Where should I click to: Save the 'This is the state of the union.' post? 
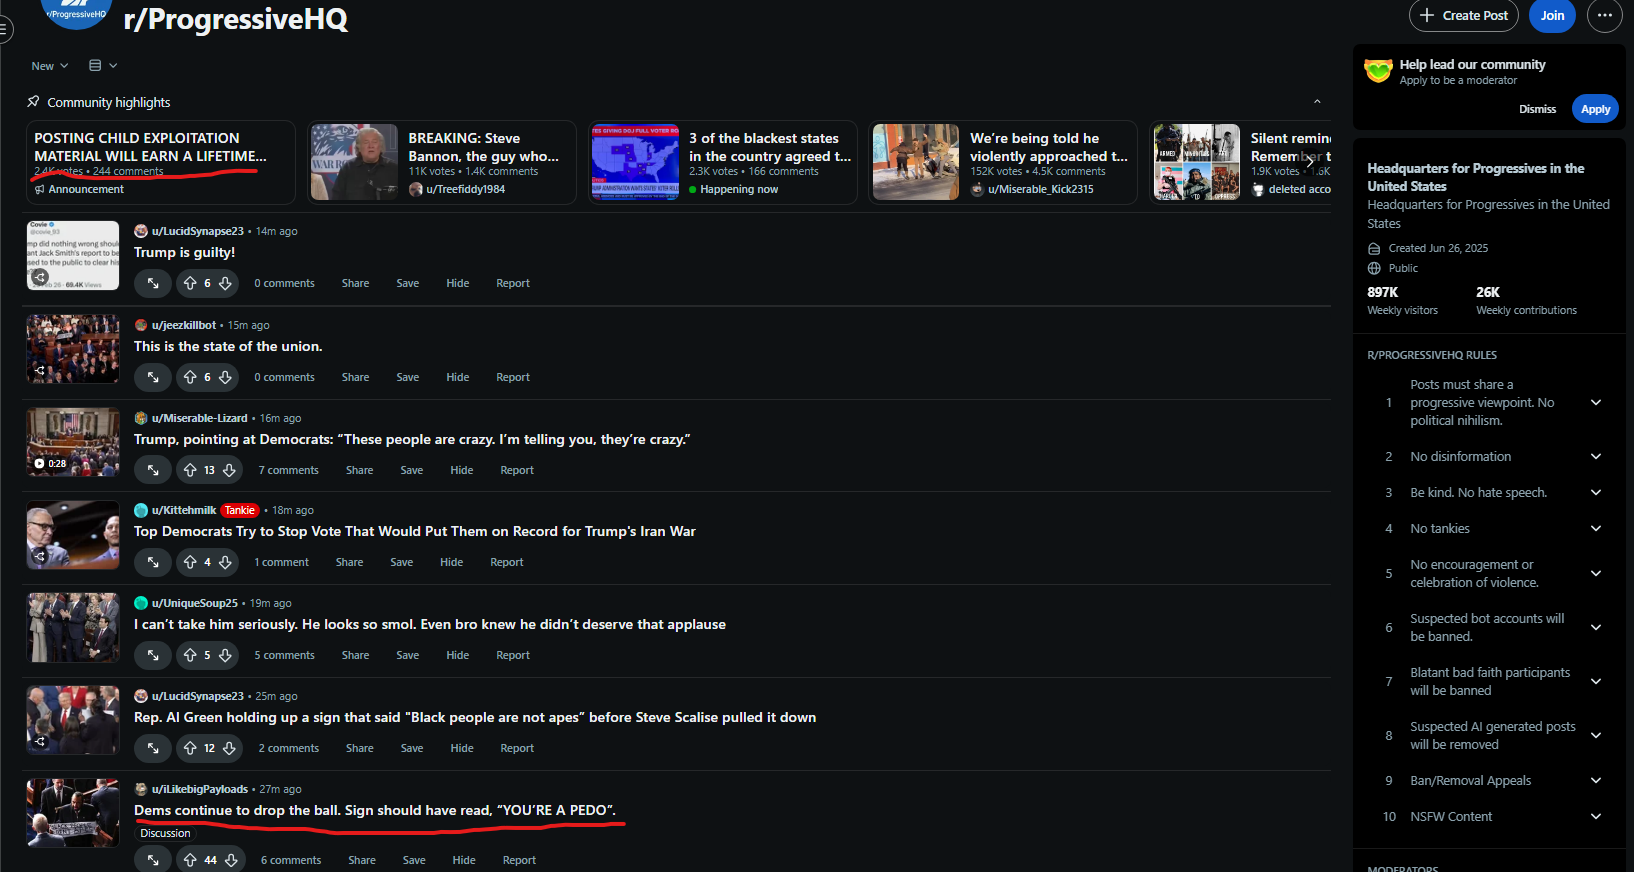(407, 377)
